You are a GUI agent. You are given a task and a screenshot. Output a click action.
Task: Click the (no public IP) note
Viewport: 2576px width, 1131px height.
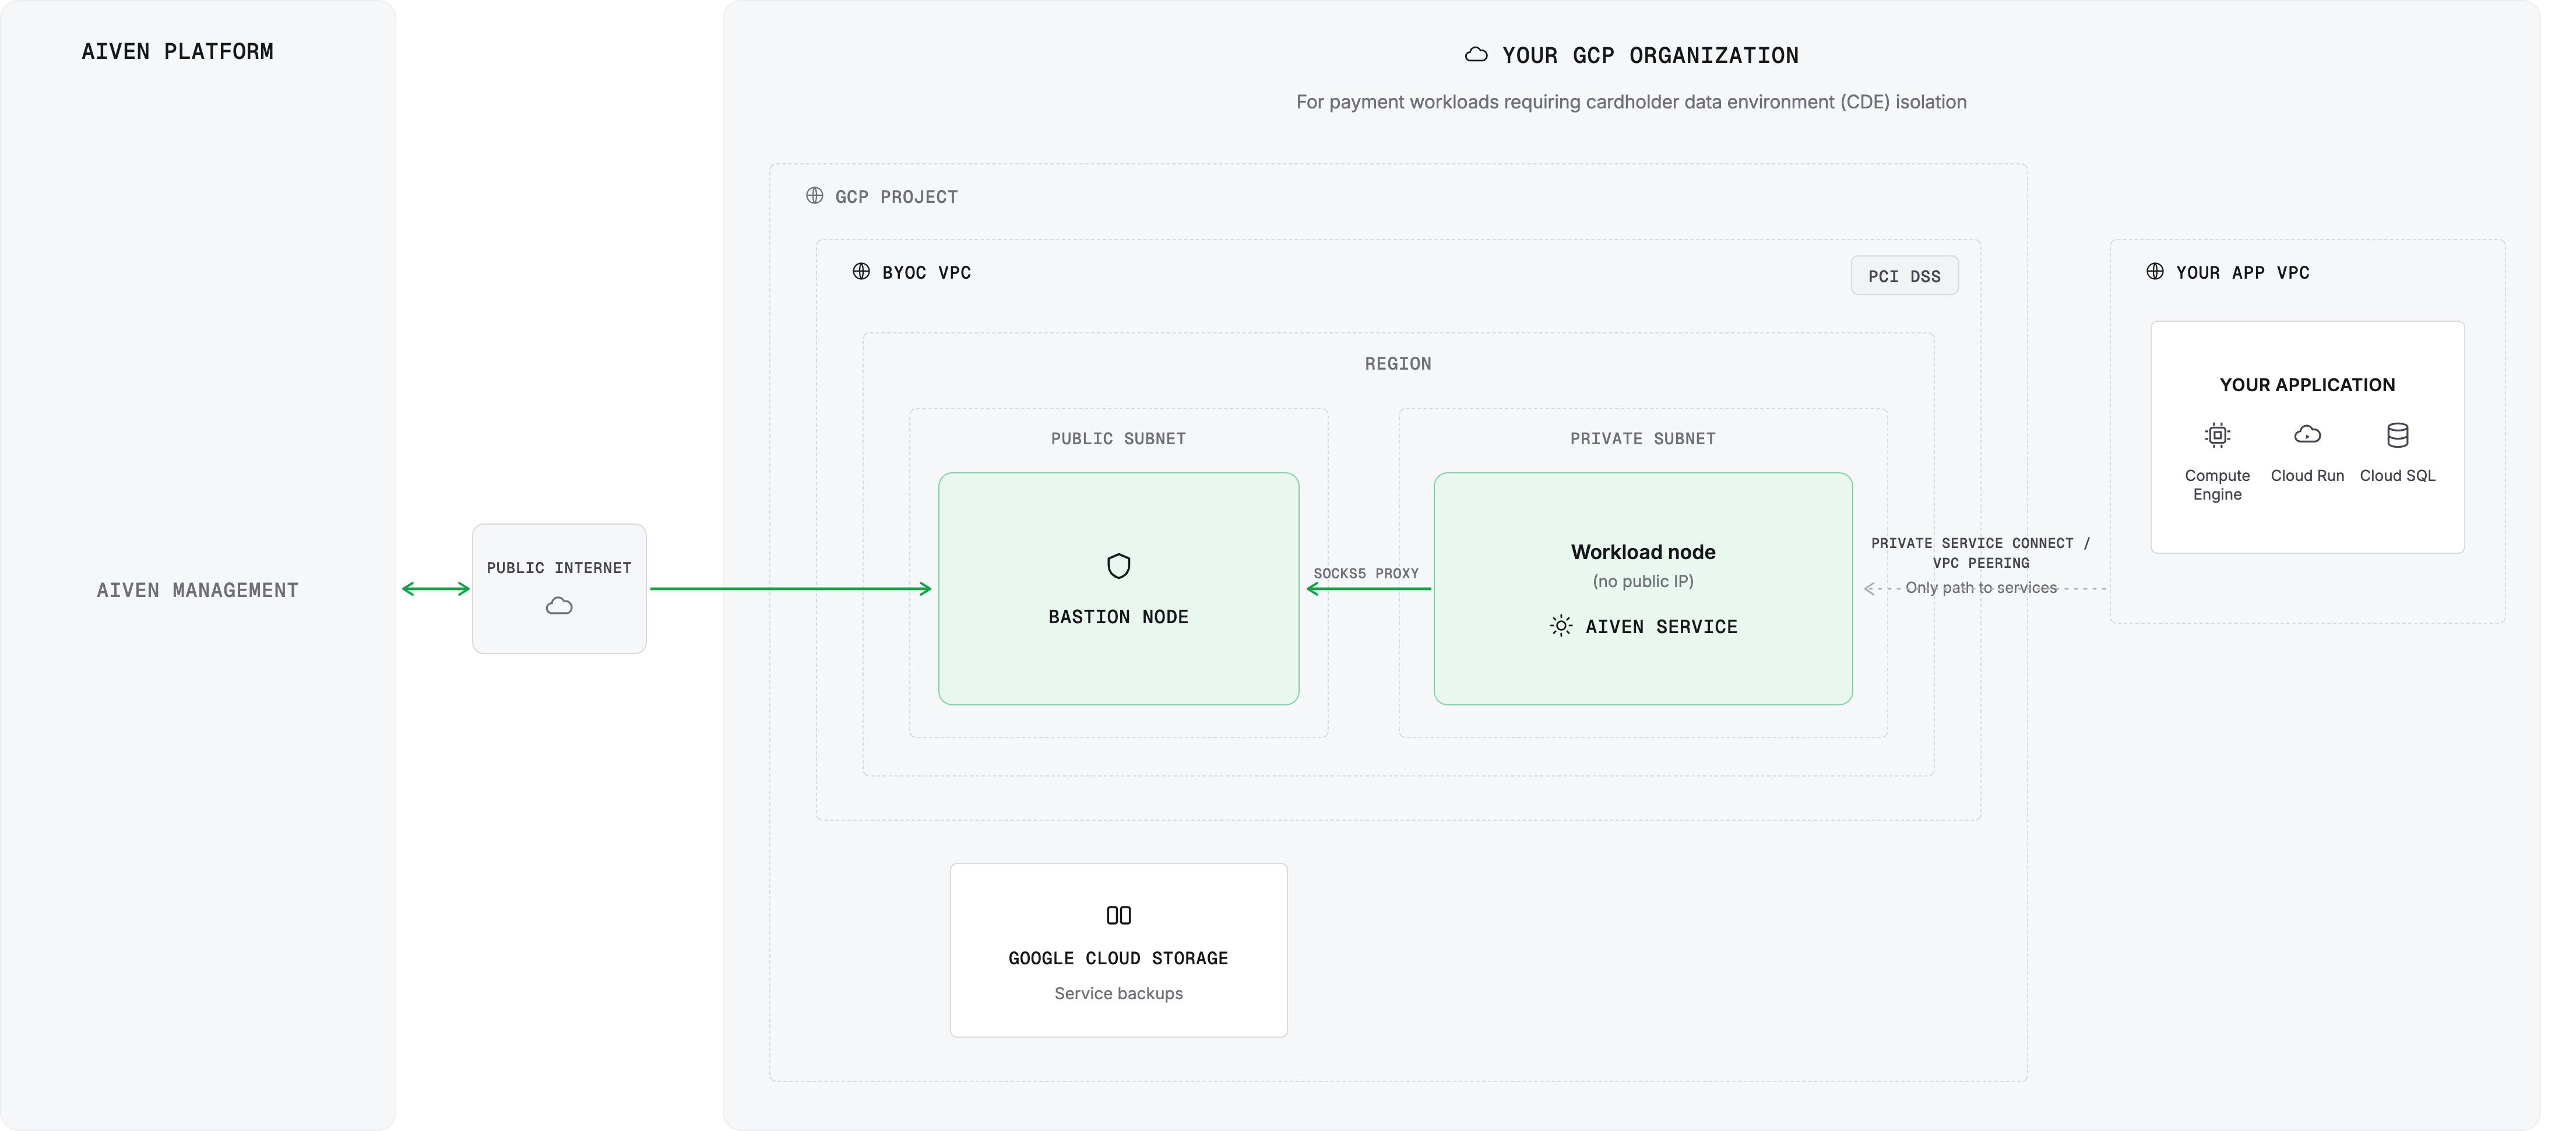pos(1642,581)
